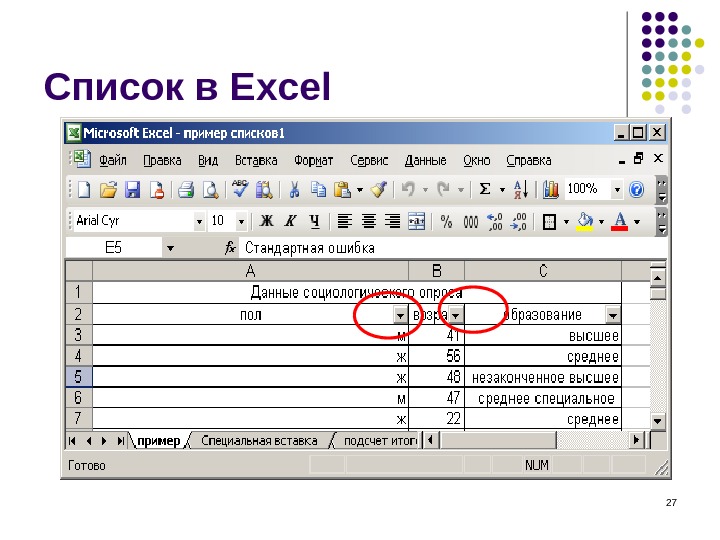Open a file with the Open folder icon

pyautogui.click(x=108, y=189)
